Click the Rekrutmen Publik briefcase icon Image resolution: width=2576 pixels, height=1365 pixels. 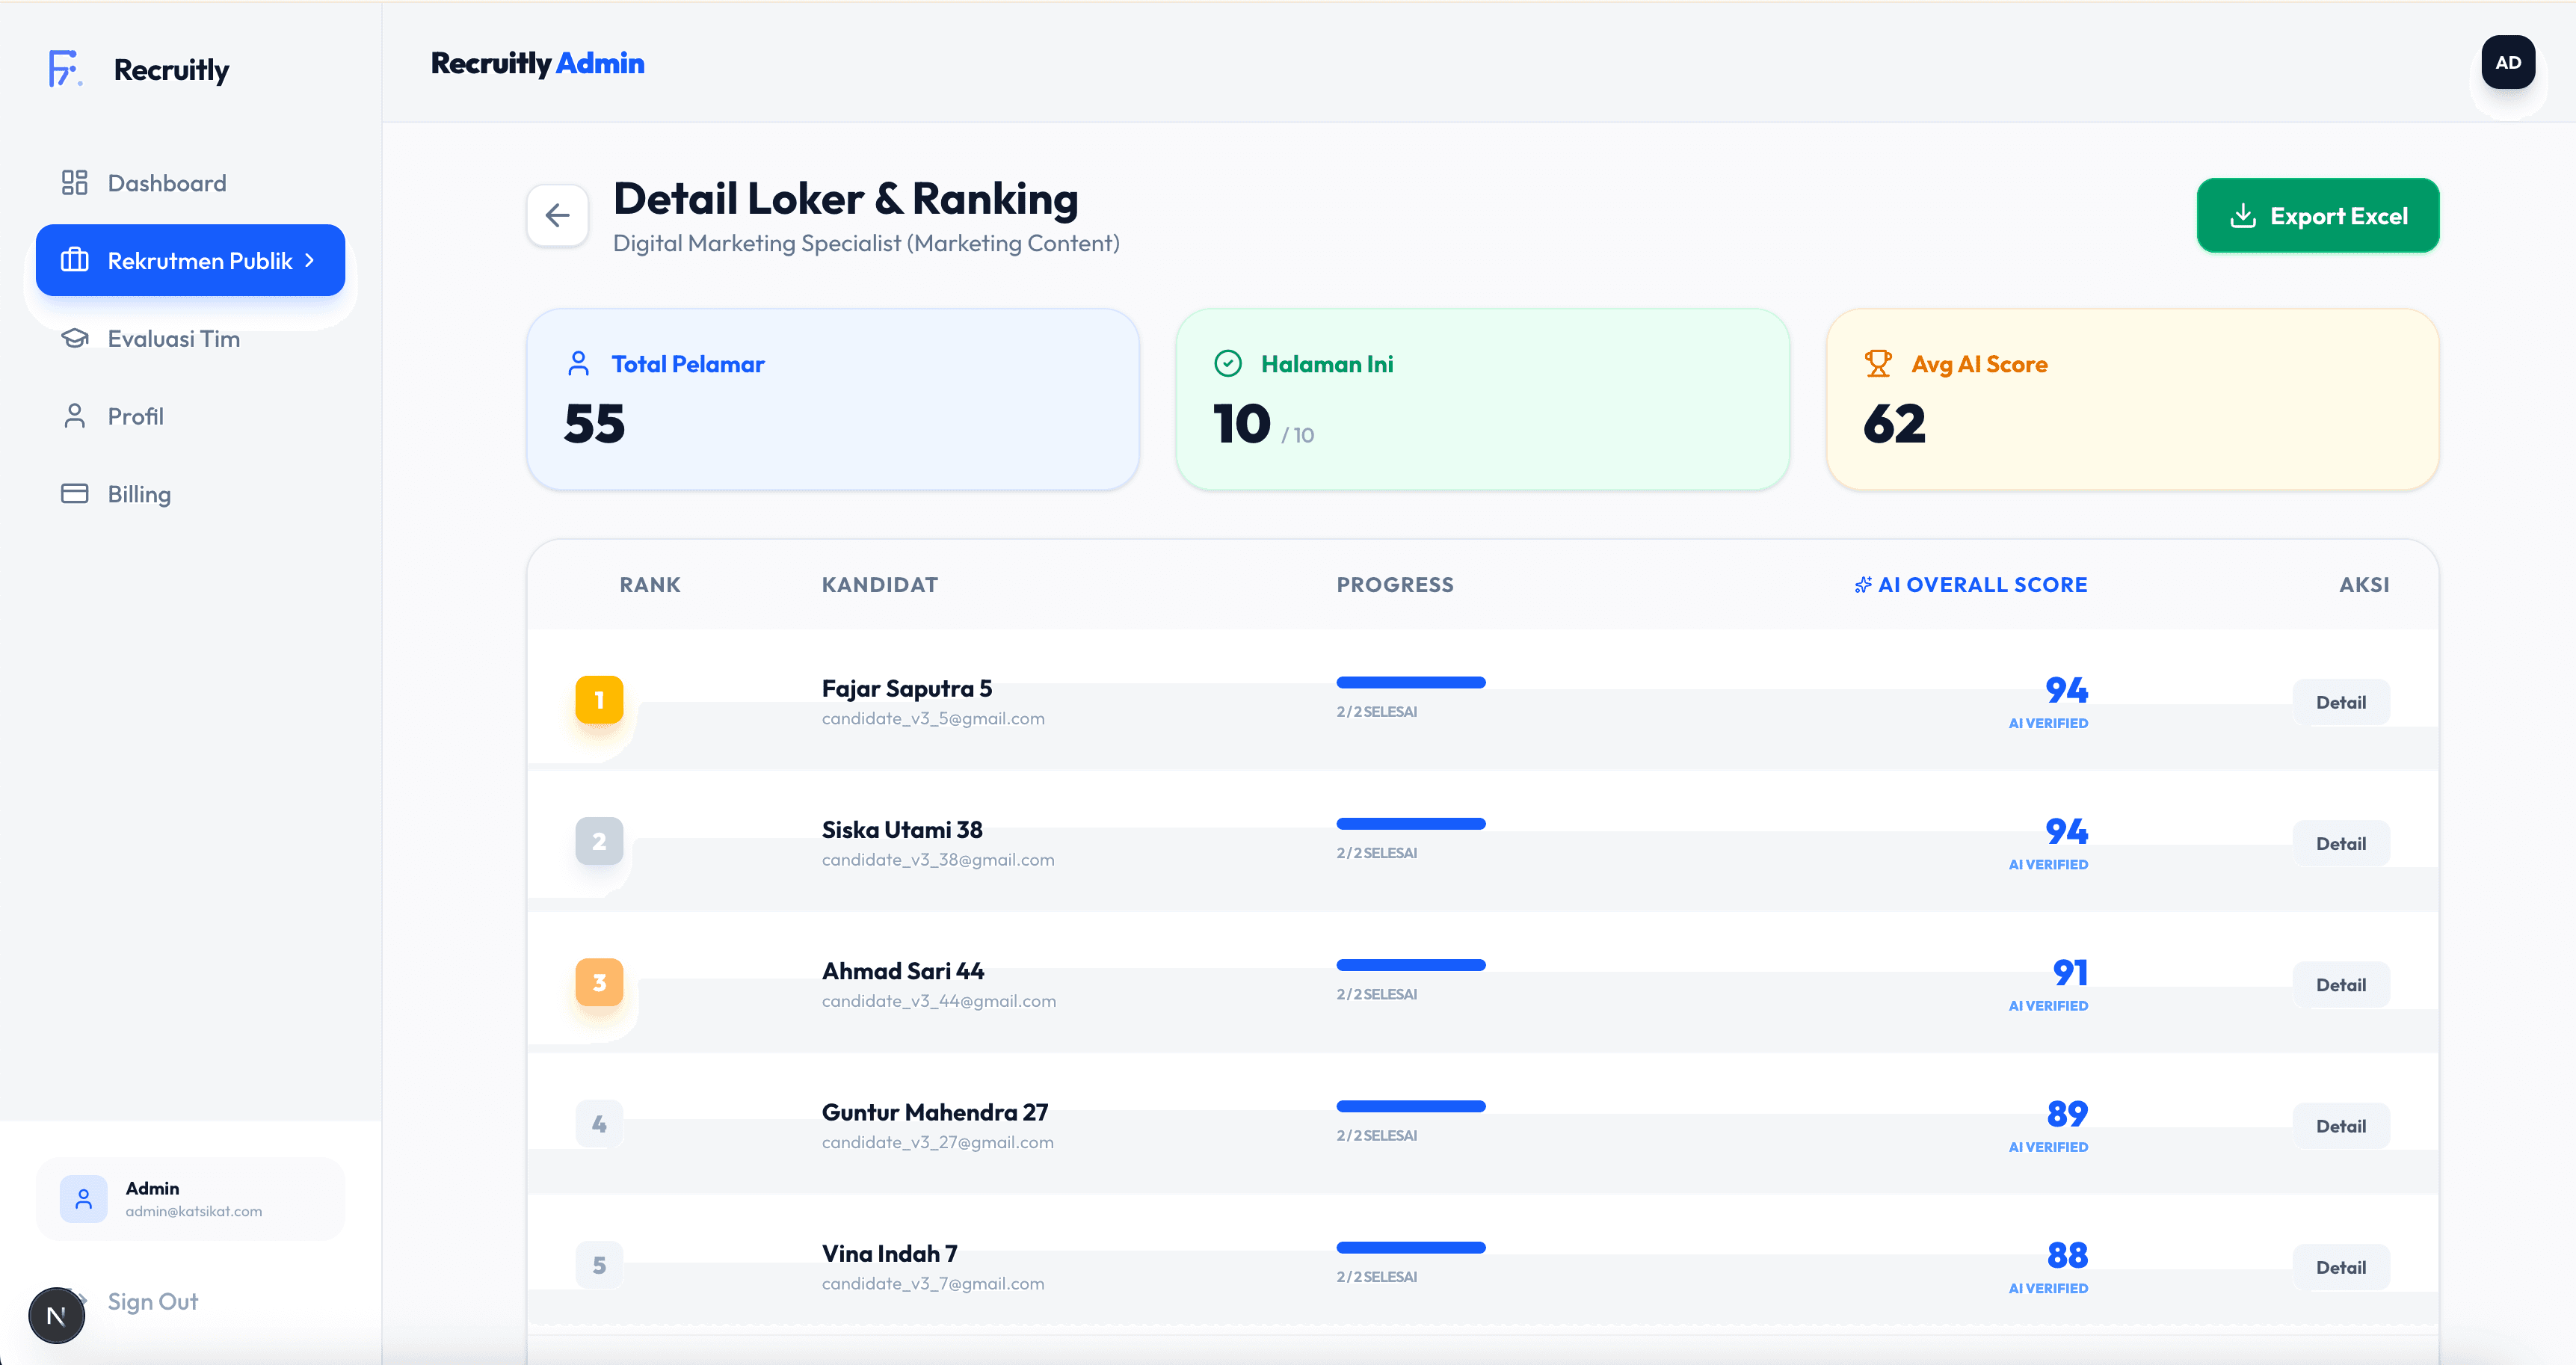tap(74, 260)
